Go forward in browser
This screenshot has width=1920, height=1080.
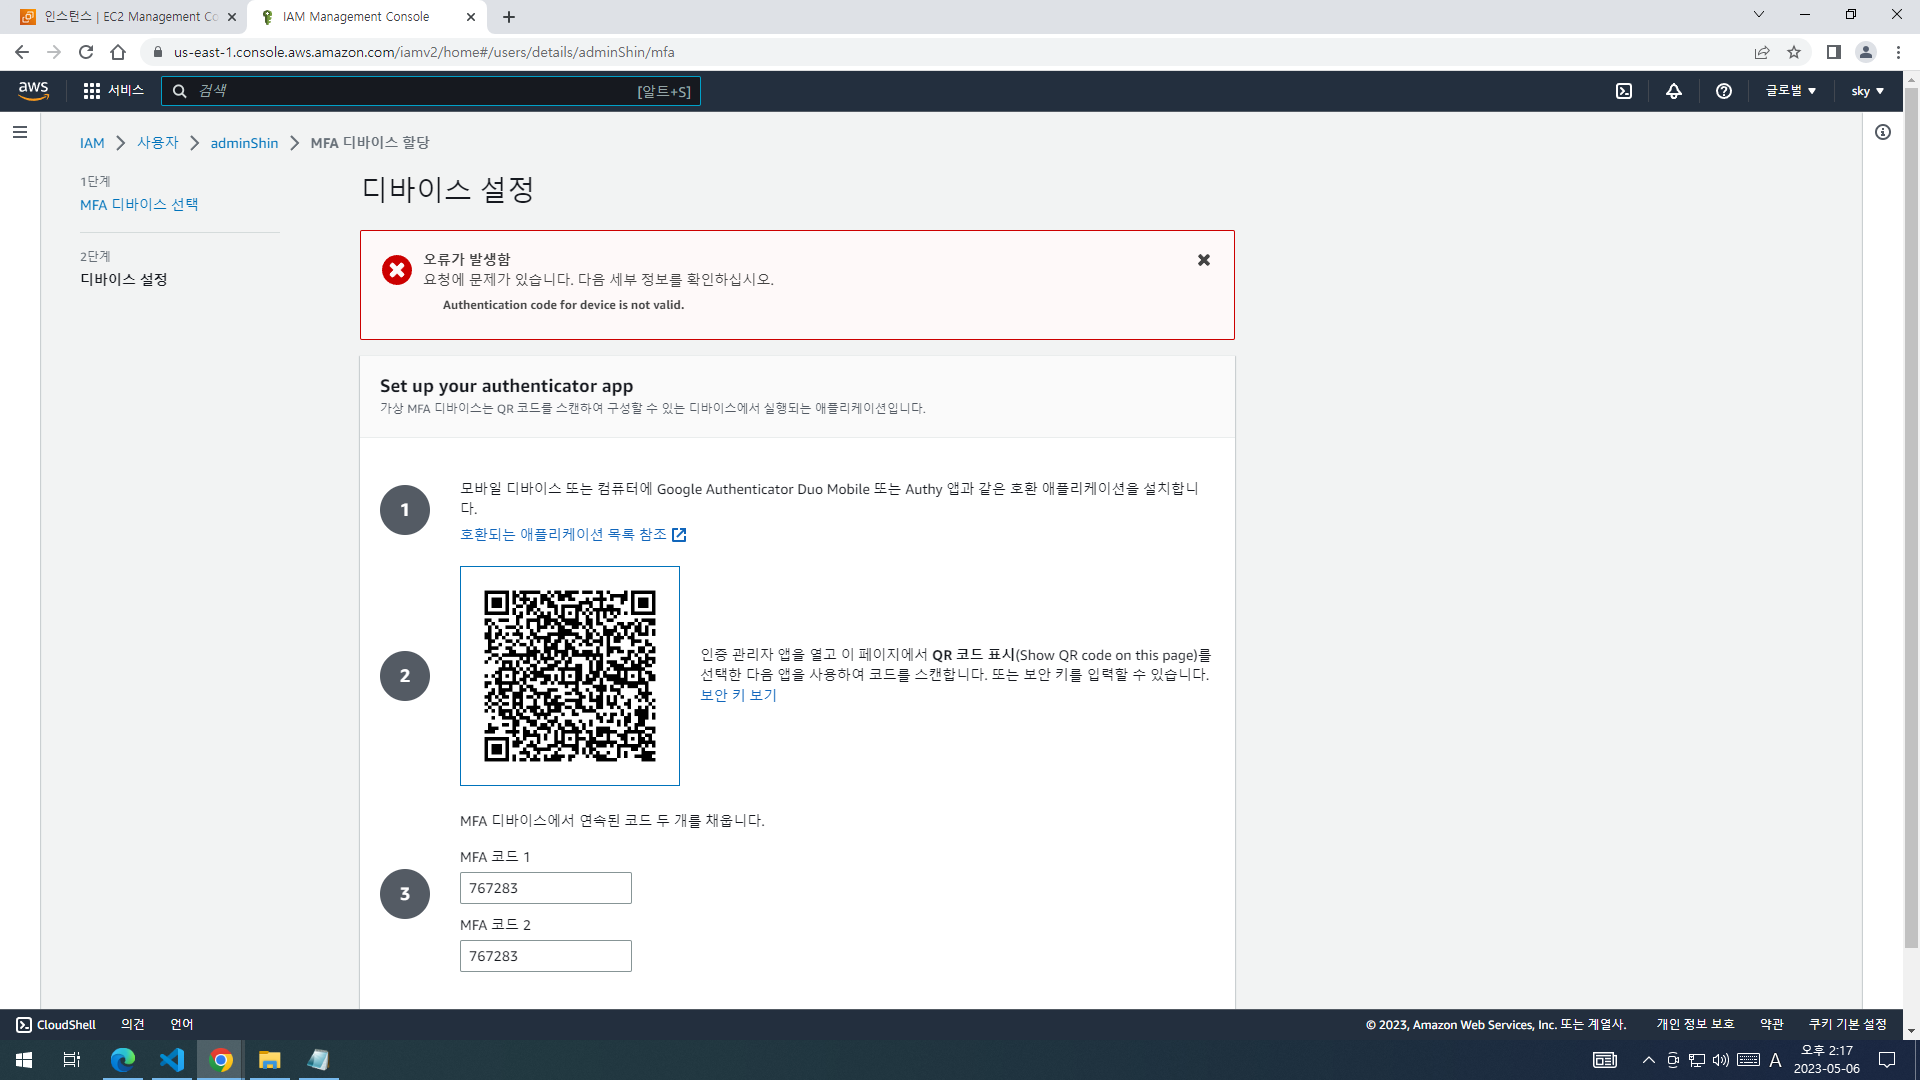[54, 52]
